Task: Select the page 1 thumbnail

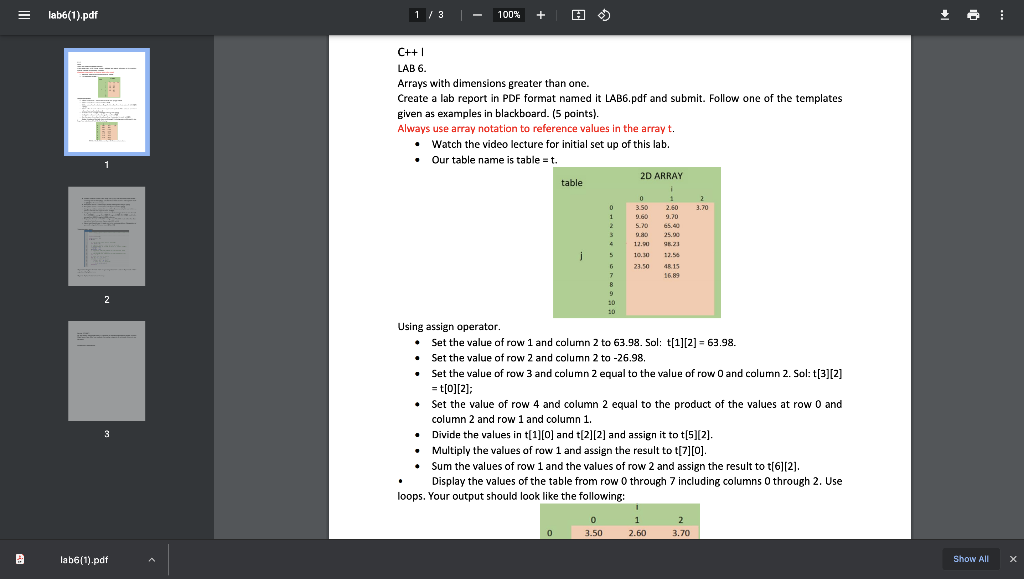Action: tap(106, 101)
